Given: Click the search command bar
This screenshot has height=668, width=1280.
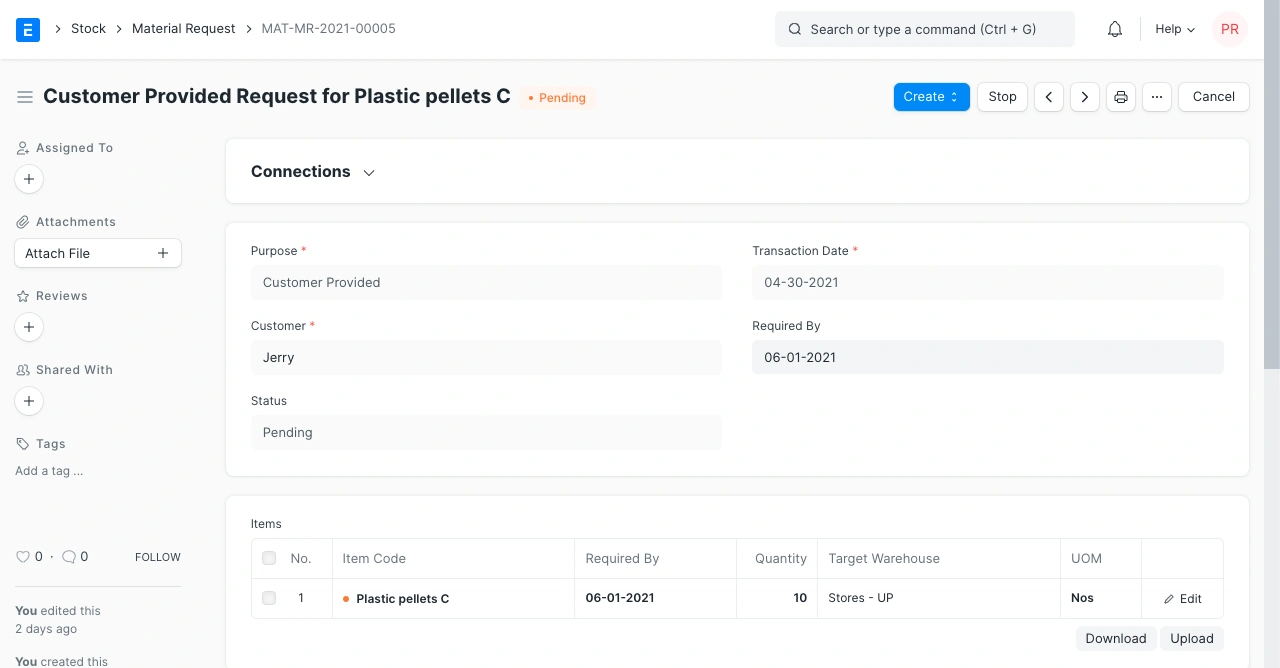Looking at the screenshot, I should pos(924,29).
